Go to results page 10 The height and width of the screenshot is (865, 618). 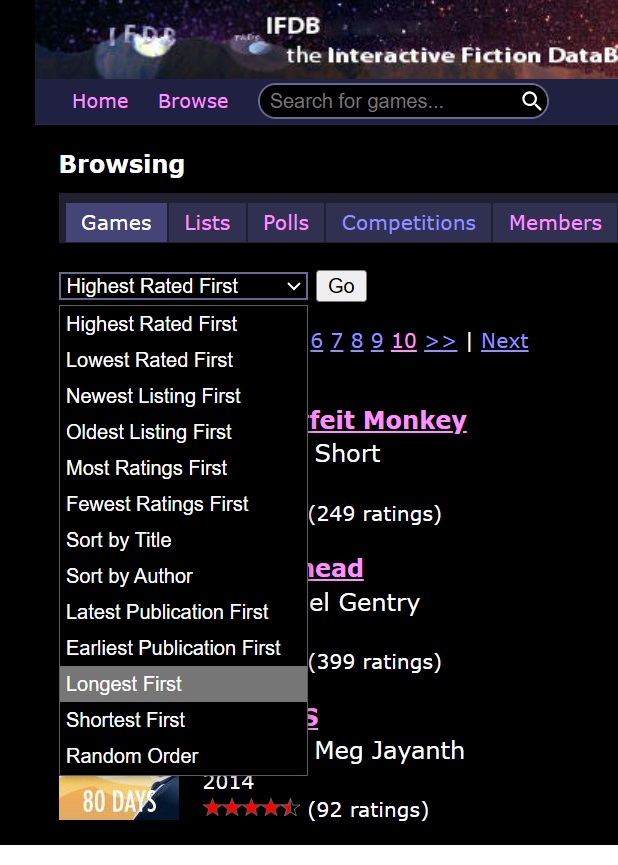pos(404,341)
